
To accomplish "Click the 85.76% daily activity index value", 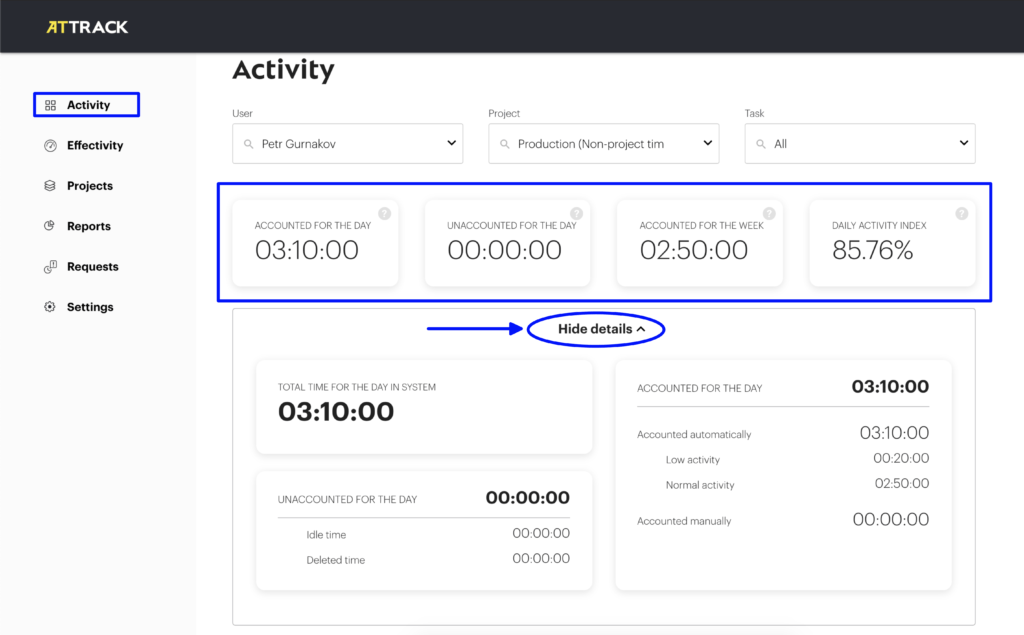I will pos(872,250).
